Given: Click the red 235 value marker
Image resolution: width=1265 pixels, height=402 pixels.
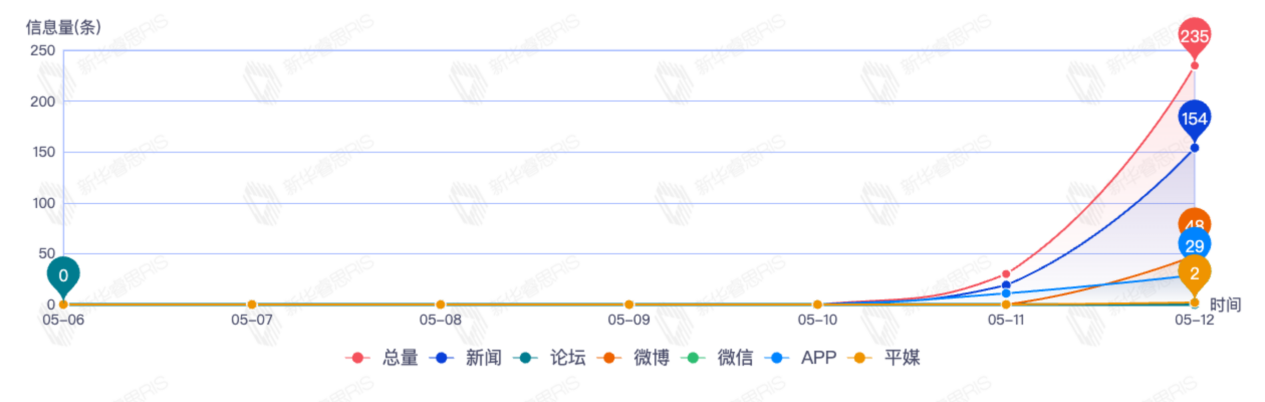Looking at the screenshot, I should 1195,37.
